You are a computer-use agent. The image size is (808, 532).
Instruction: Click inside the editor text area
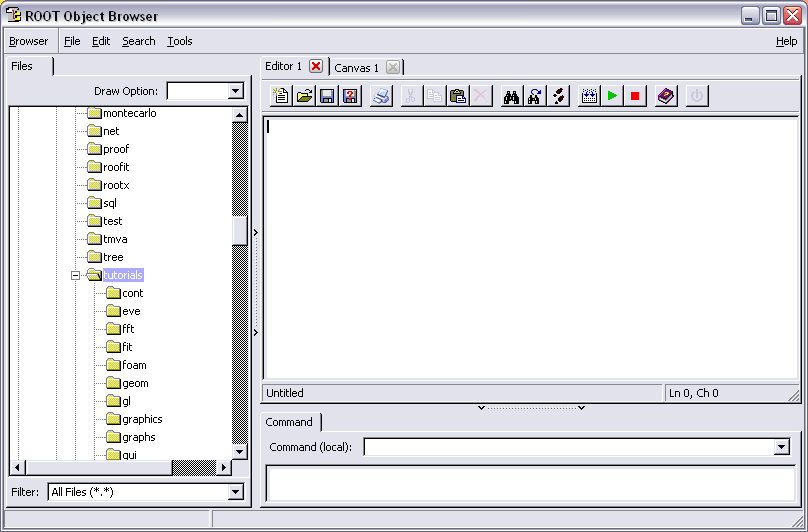coord(530,250)
